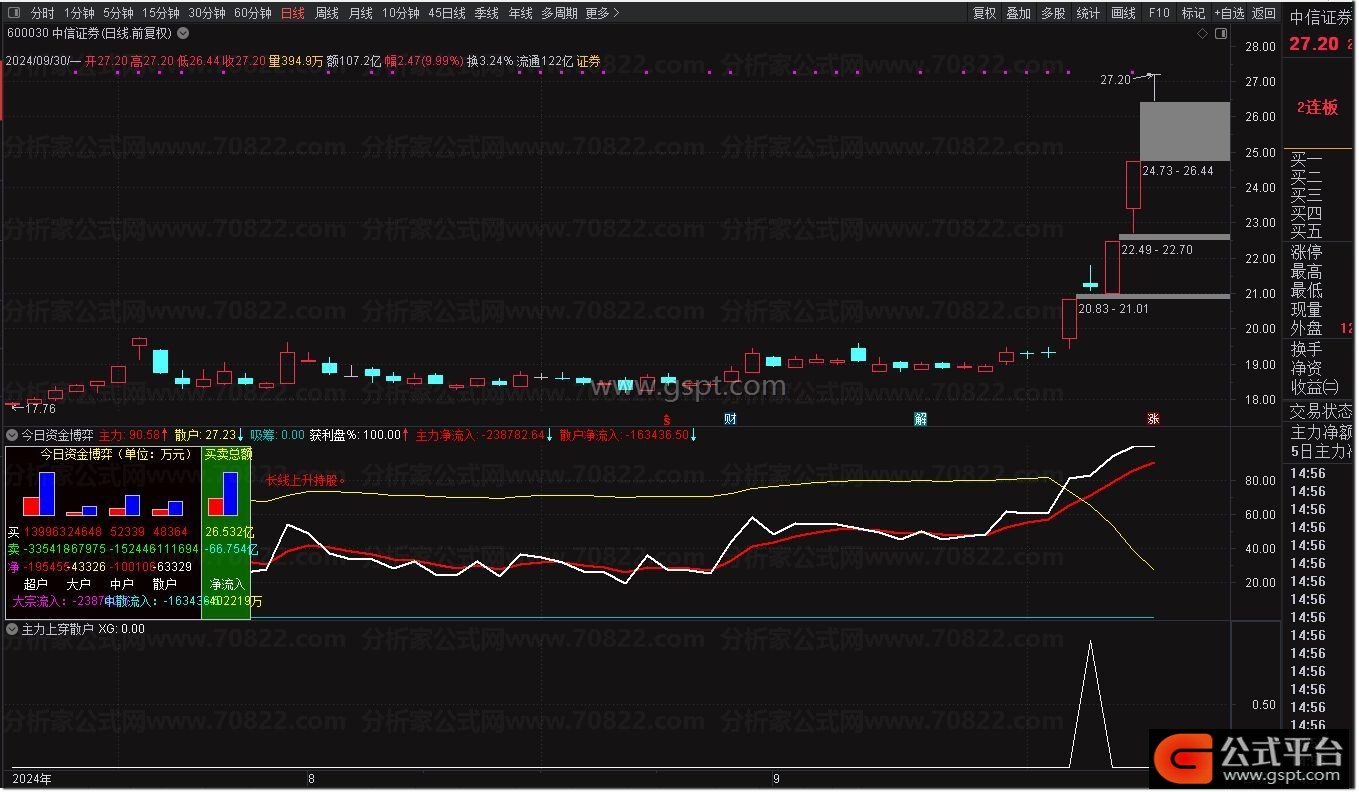
Task: Select the 日线 daily tab
Action: click(x=293, y=14)
